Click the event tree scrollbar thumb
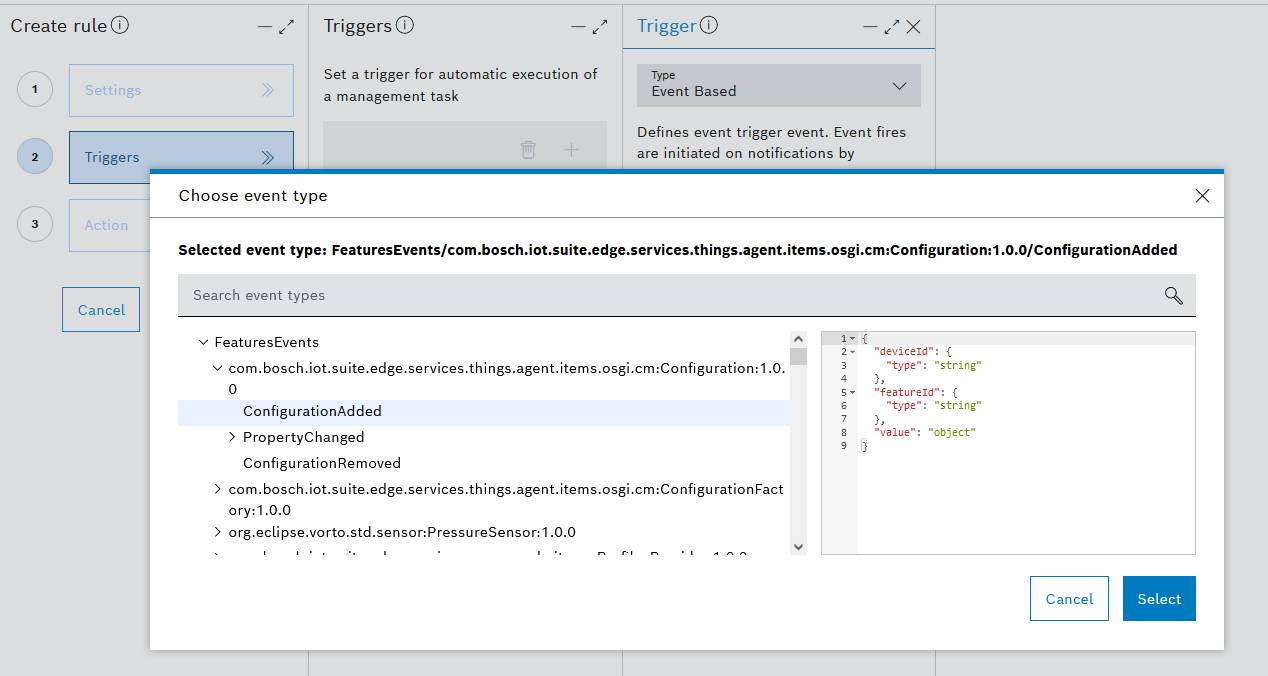 click(798, 357)
